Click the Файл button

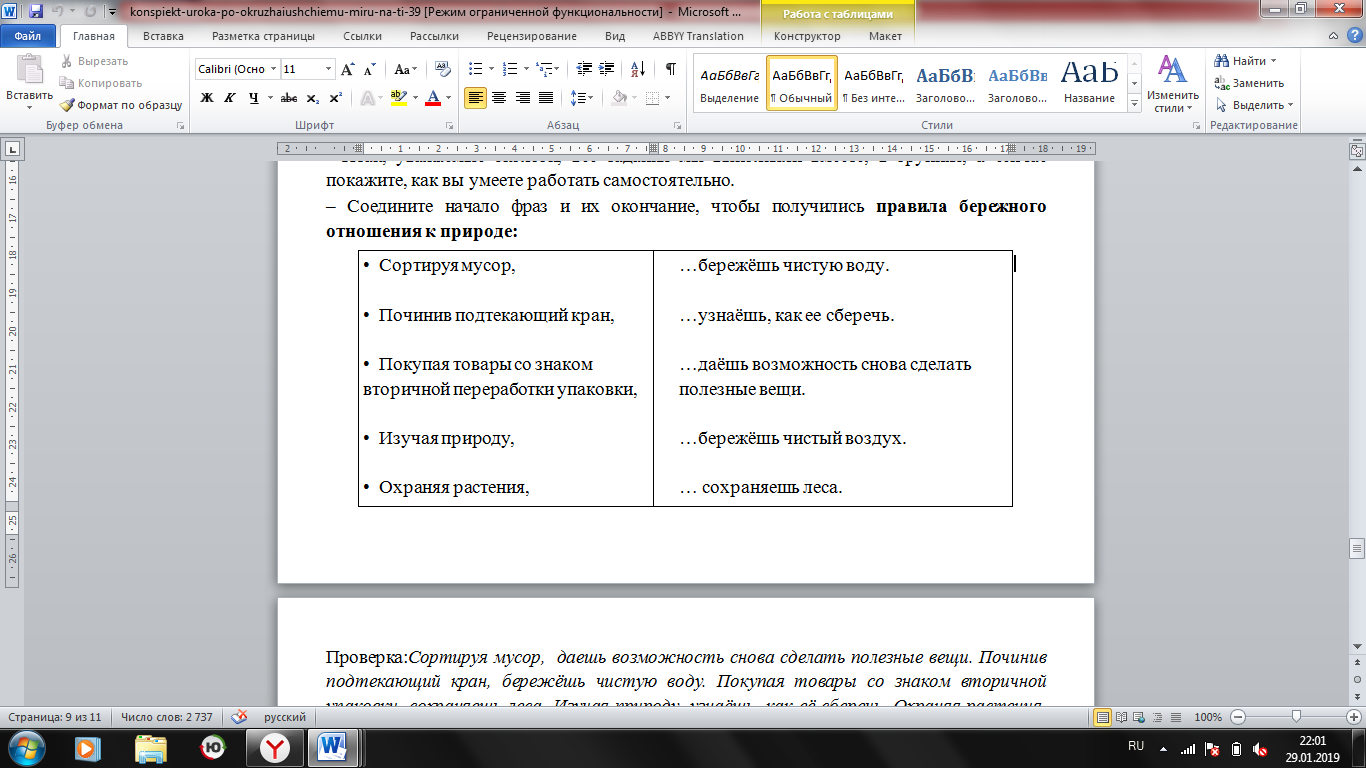28,36
